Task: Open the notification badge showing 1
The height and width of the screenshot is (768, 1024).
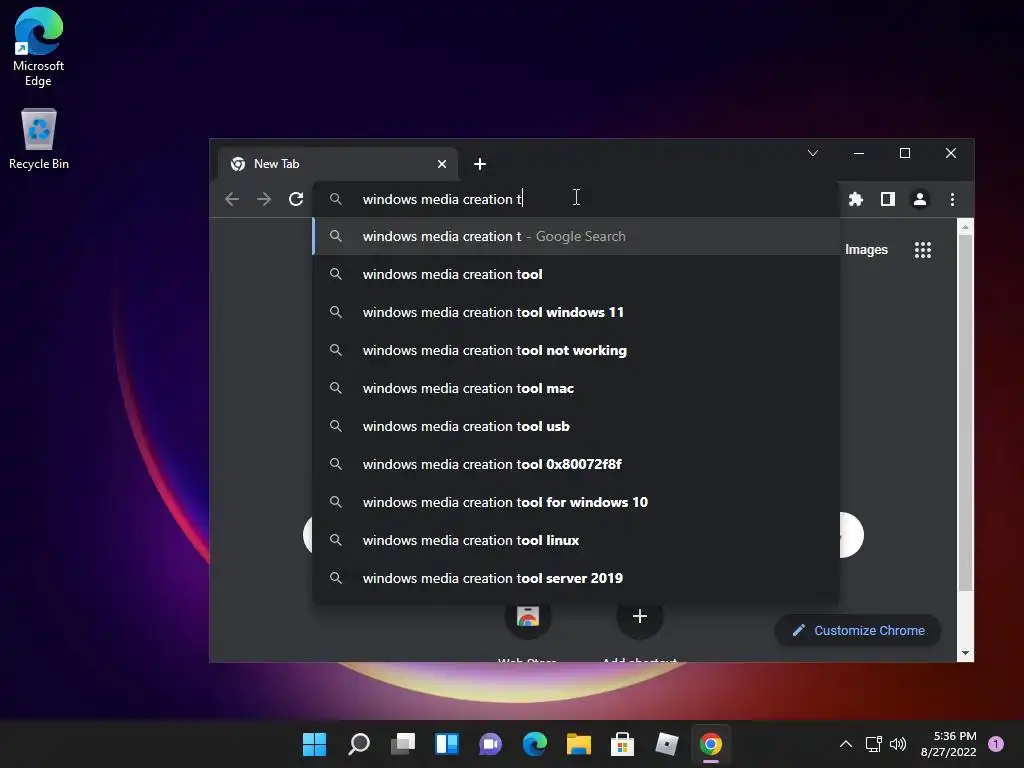Action: pos(996,744)
